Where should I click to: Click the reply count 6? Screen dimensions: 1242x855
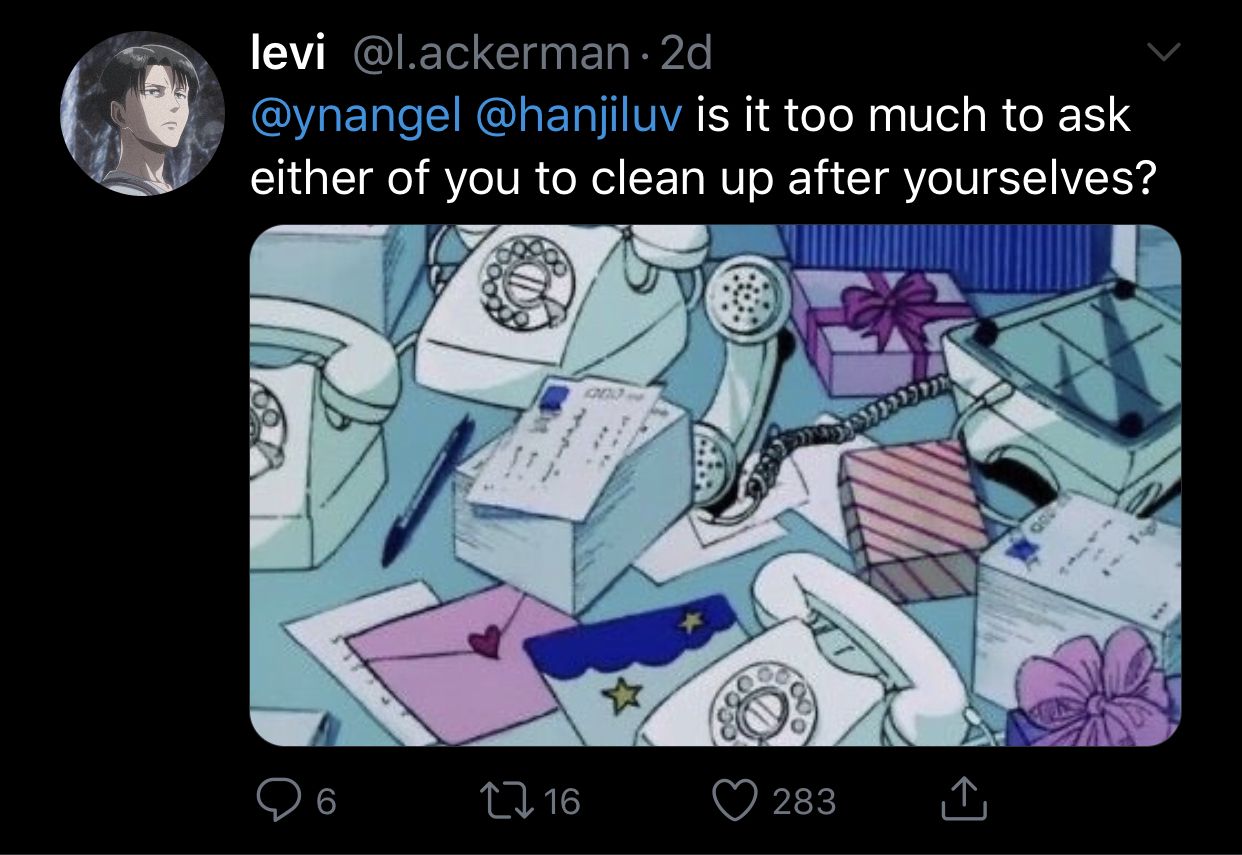(324, 801)
